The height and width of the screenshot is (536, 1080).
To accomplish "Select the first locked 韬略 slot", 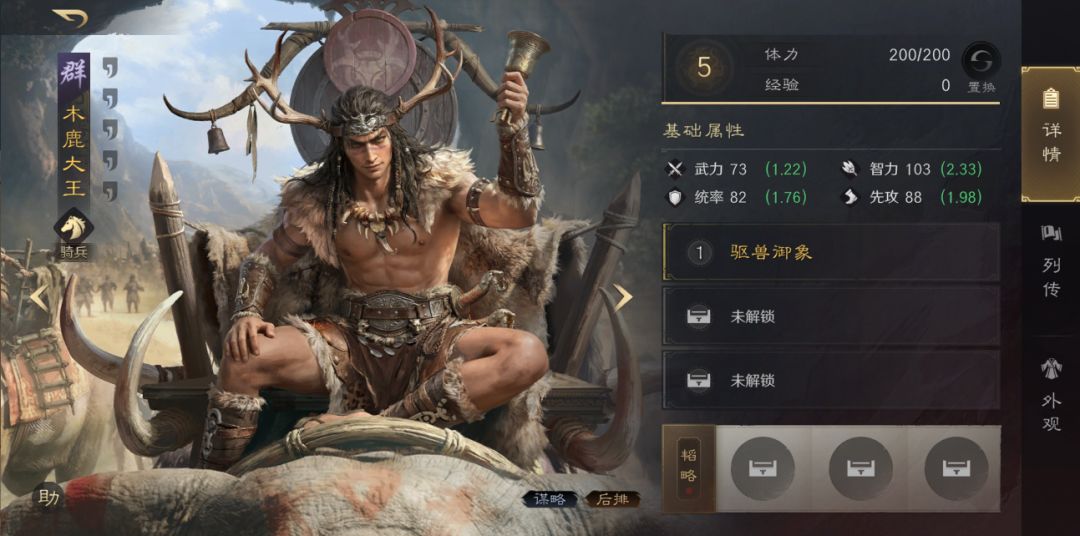I will click(x=762, y=468).
